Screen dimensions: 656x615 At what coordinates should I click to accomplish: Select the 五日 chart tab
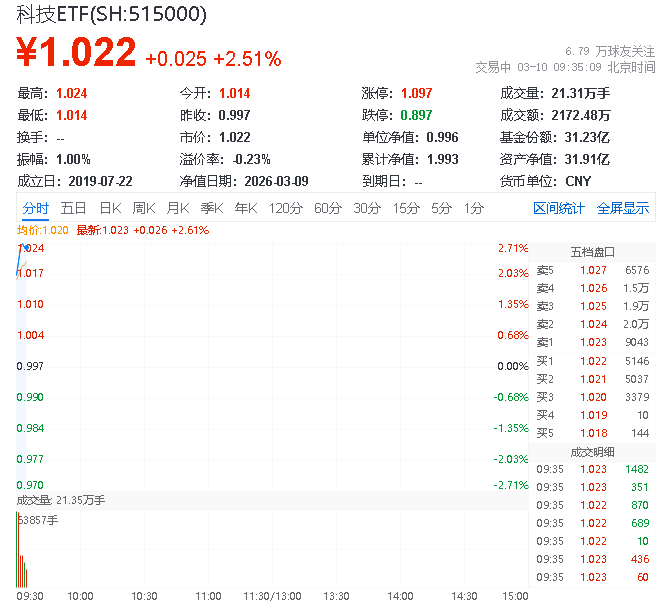73,208
